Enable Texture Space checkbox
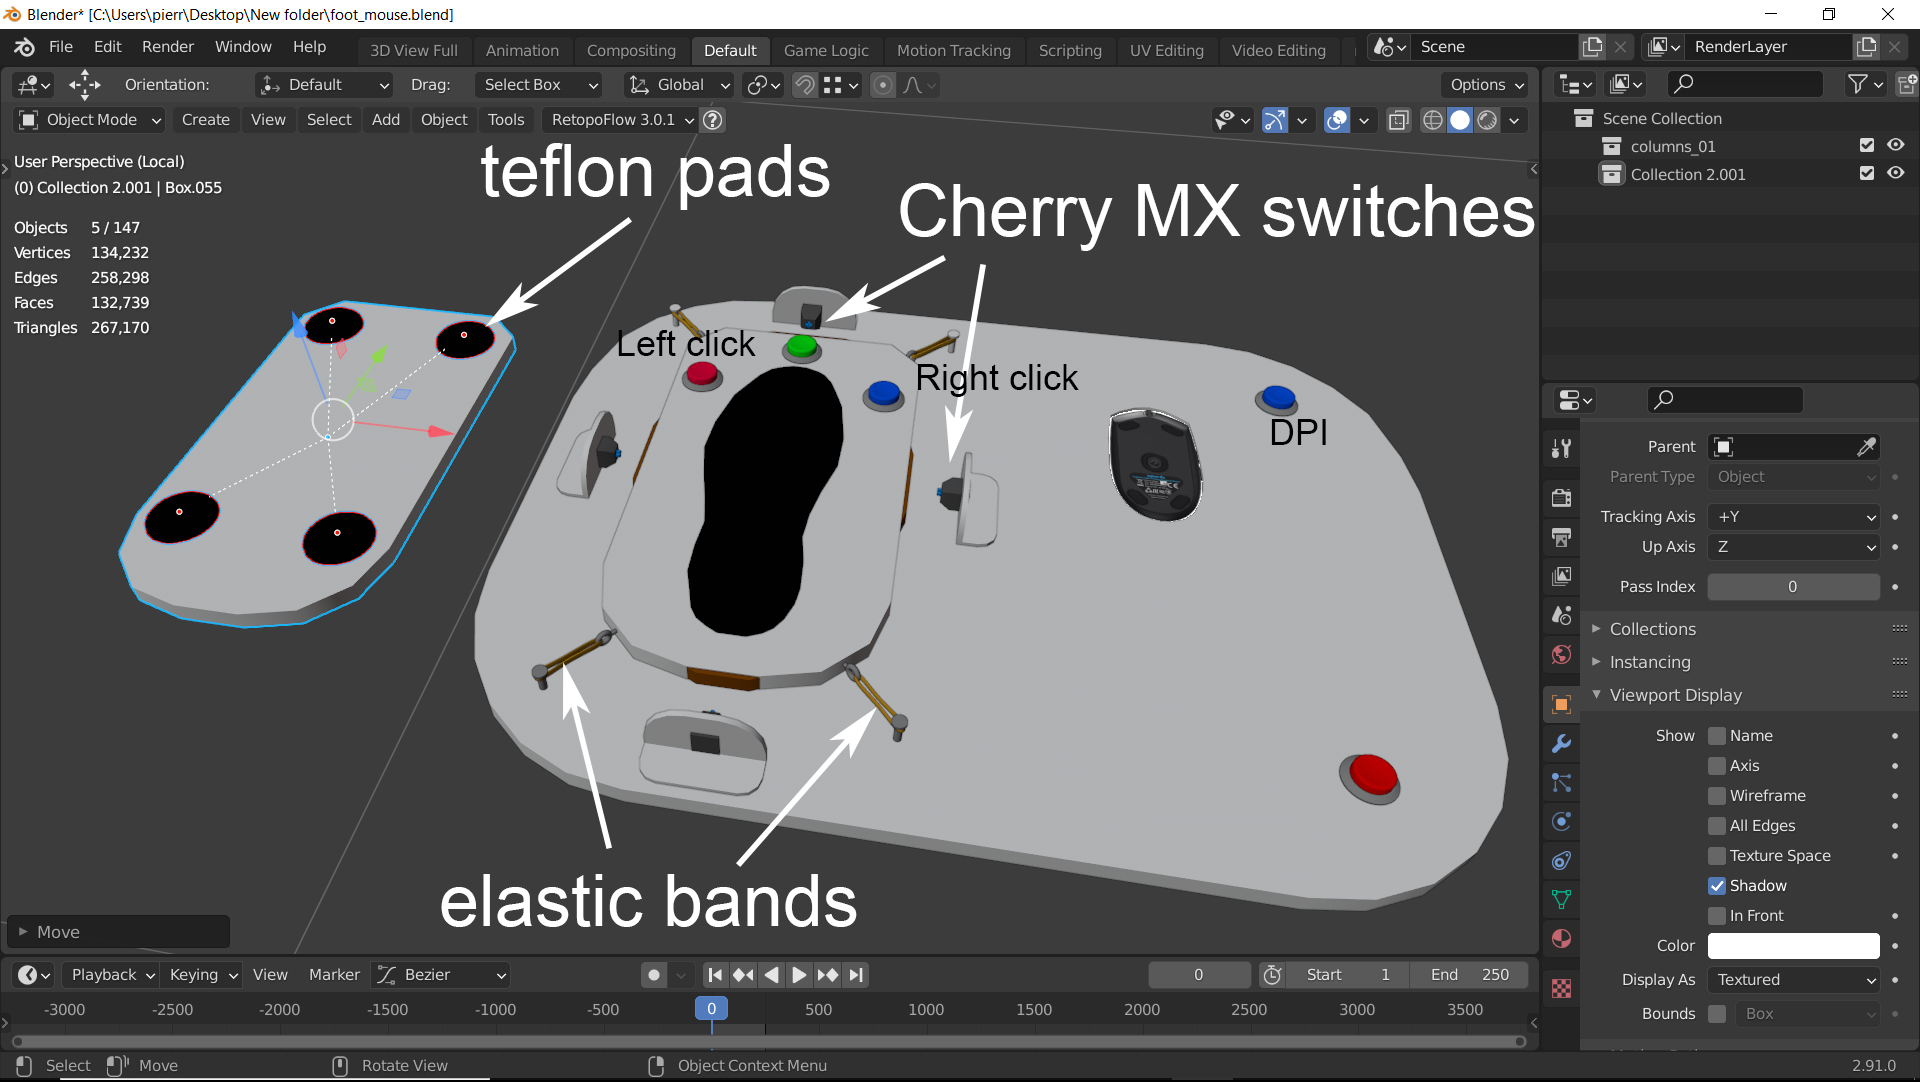The height and width of the screenshot is (1082, 1920). pyautogui.click(x=1717, y=856)
